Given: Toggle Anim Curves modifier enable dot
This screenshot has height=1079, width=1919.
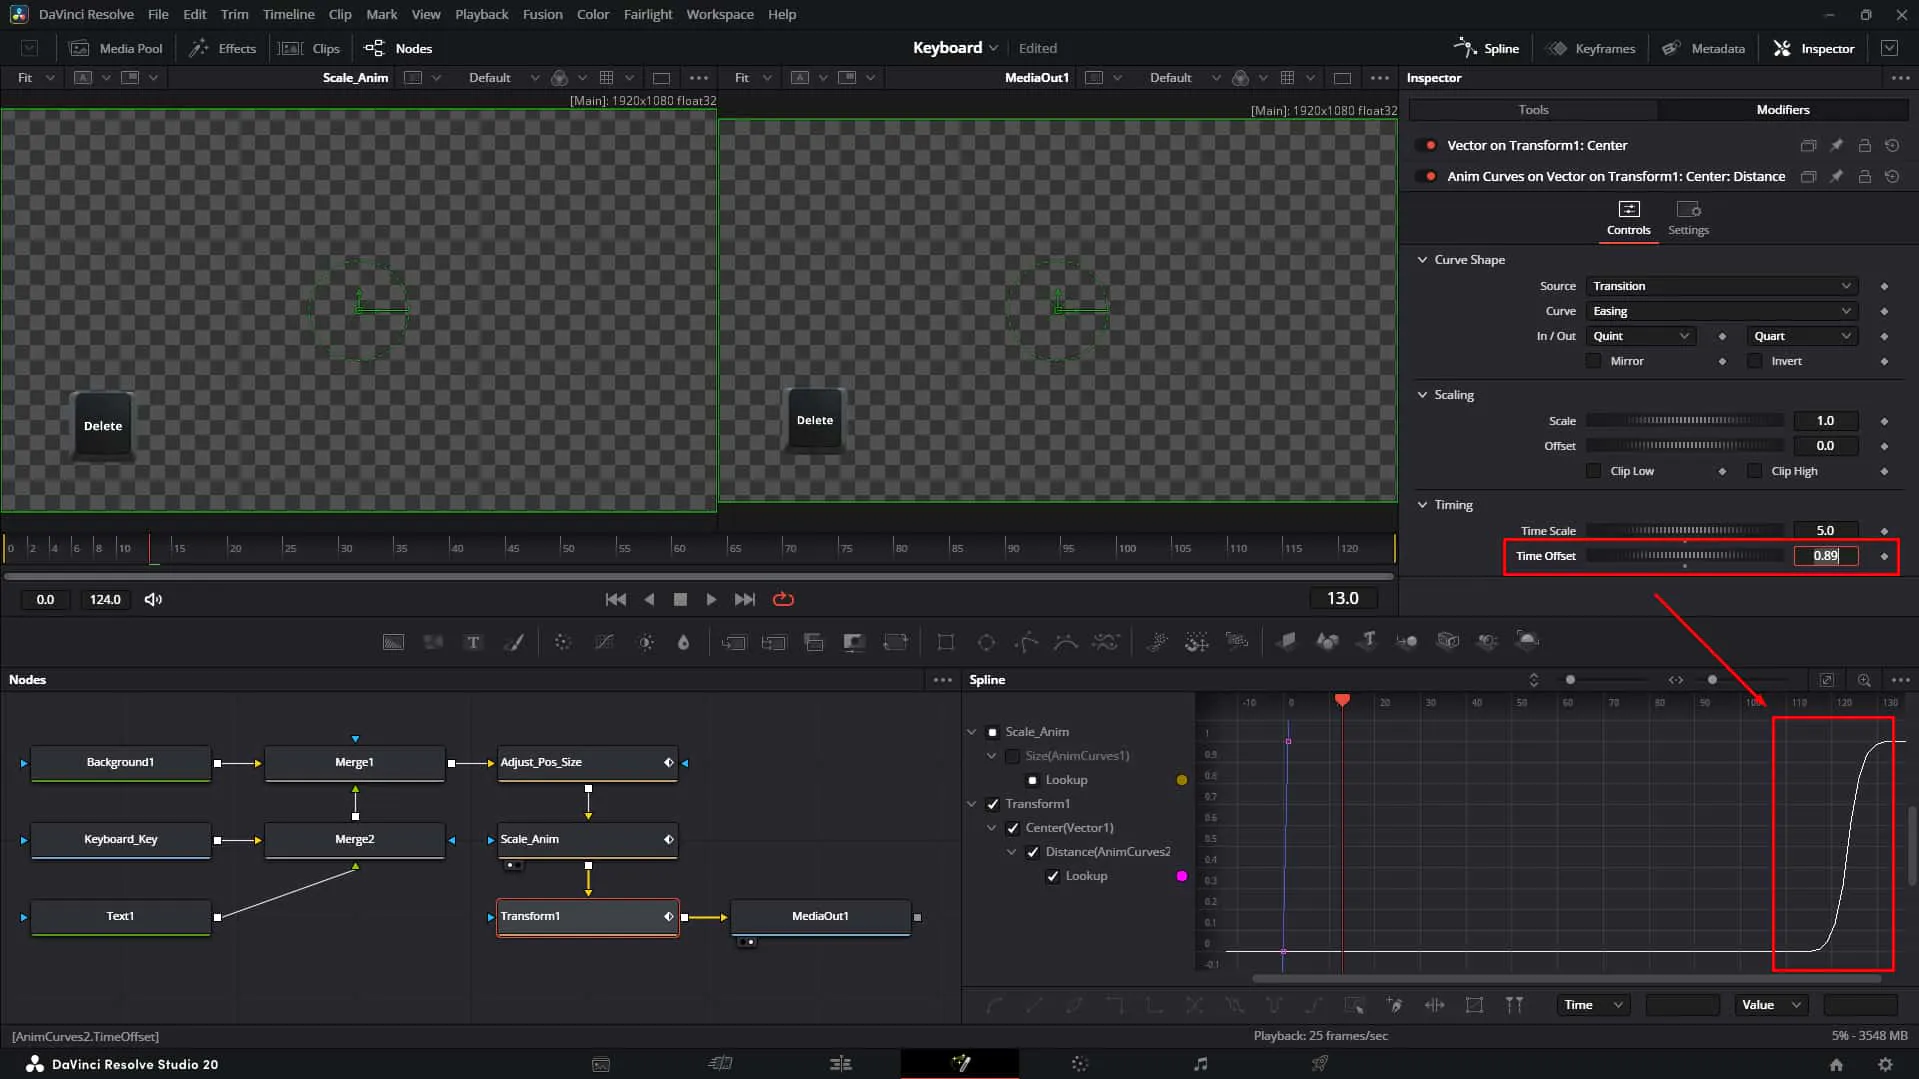Looking at the screenshot, I should (1431, 177).
